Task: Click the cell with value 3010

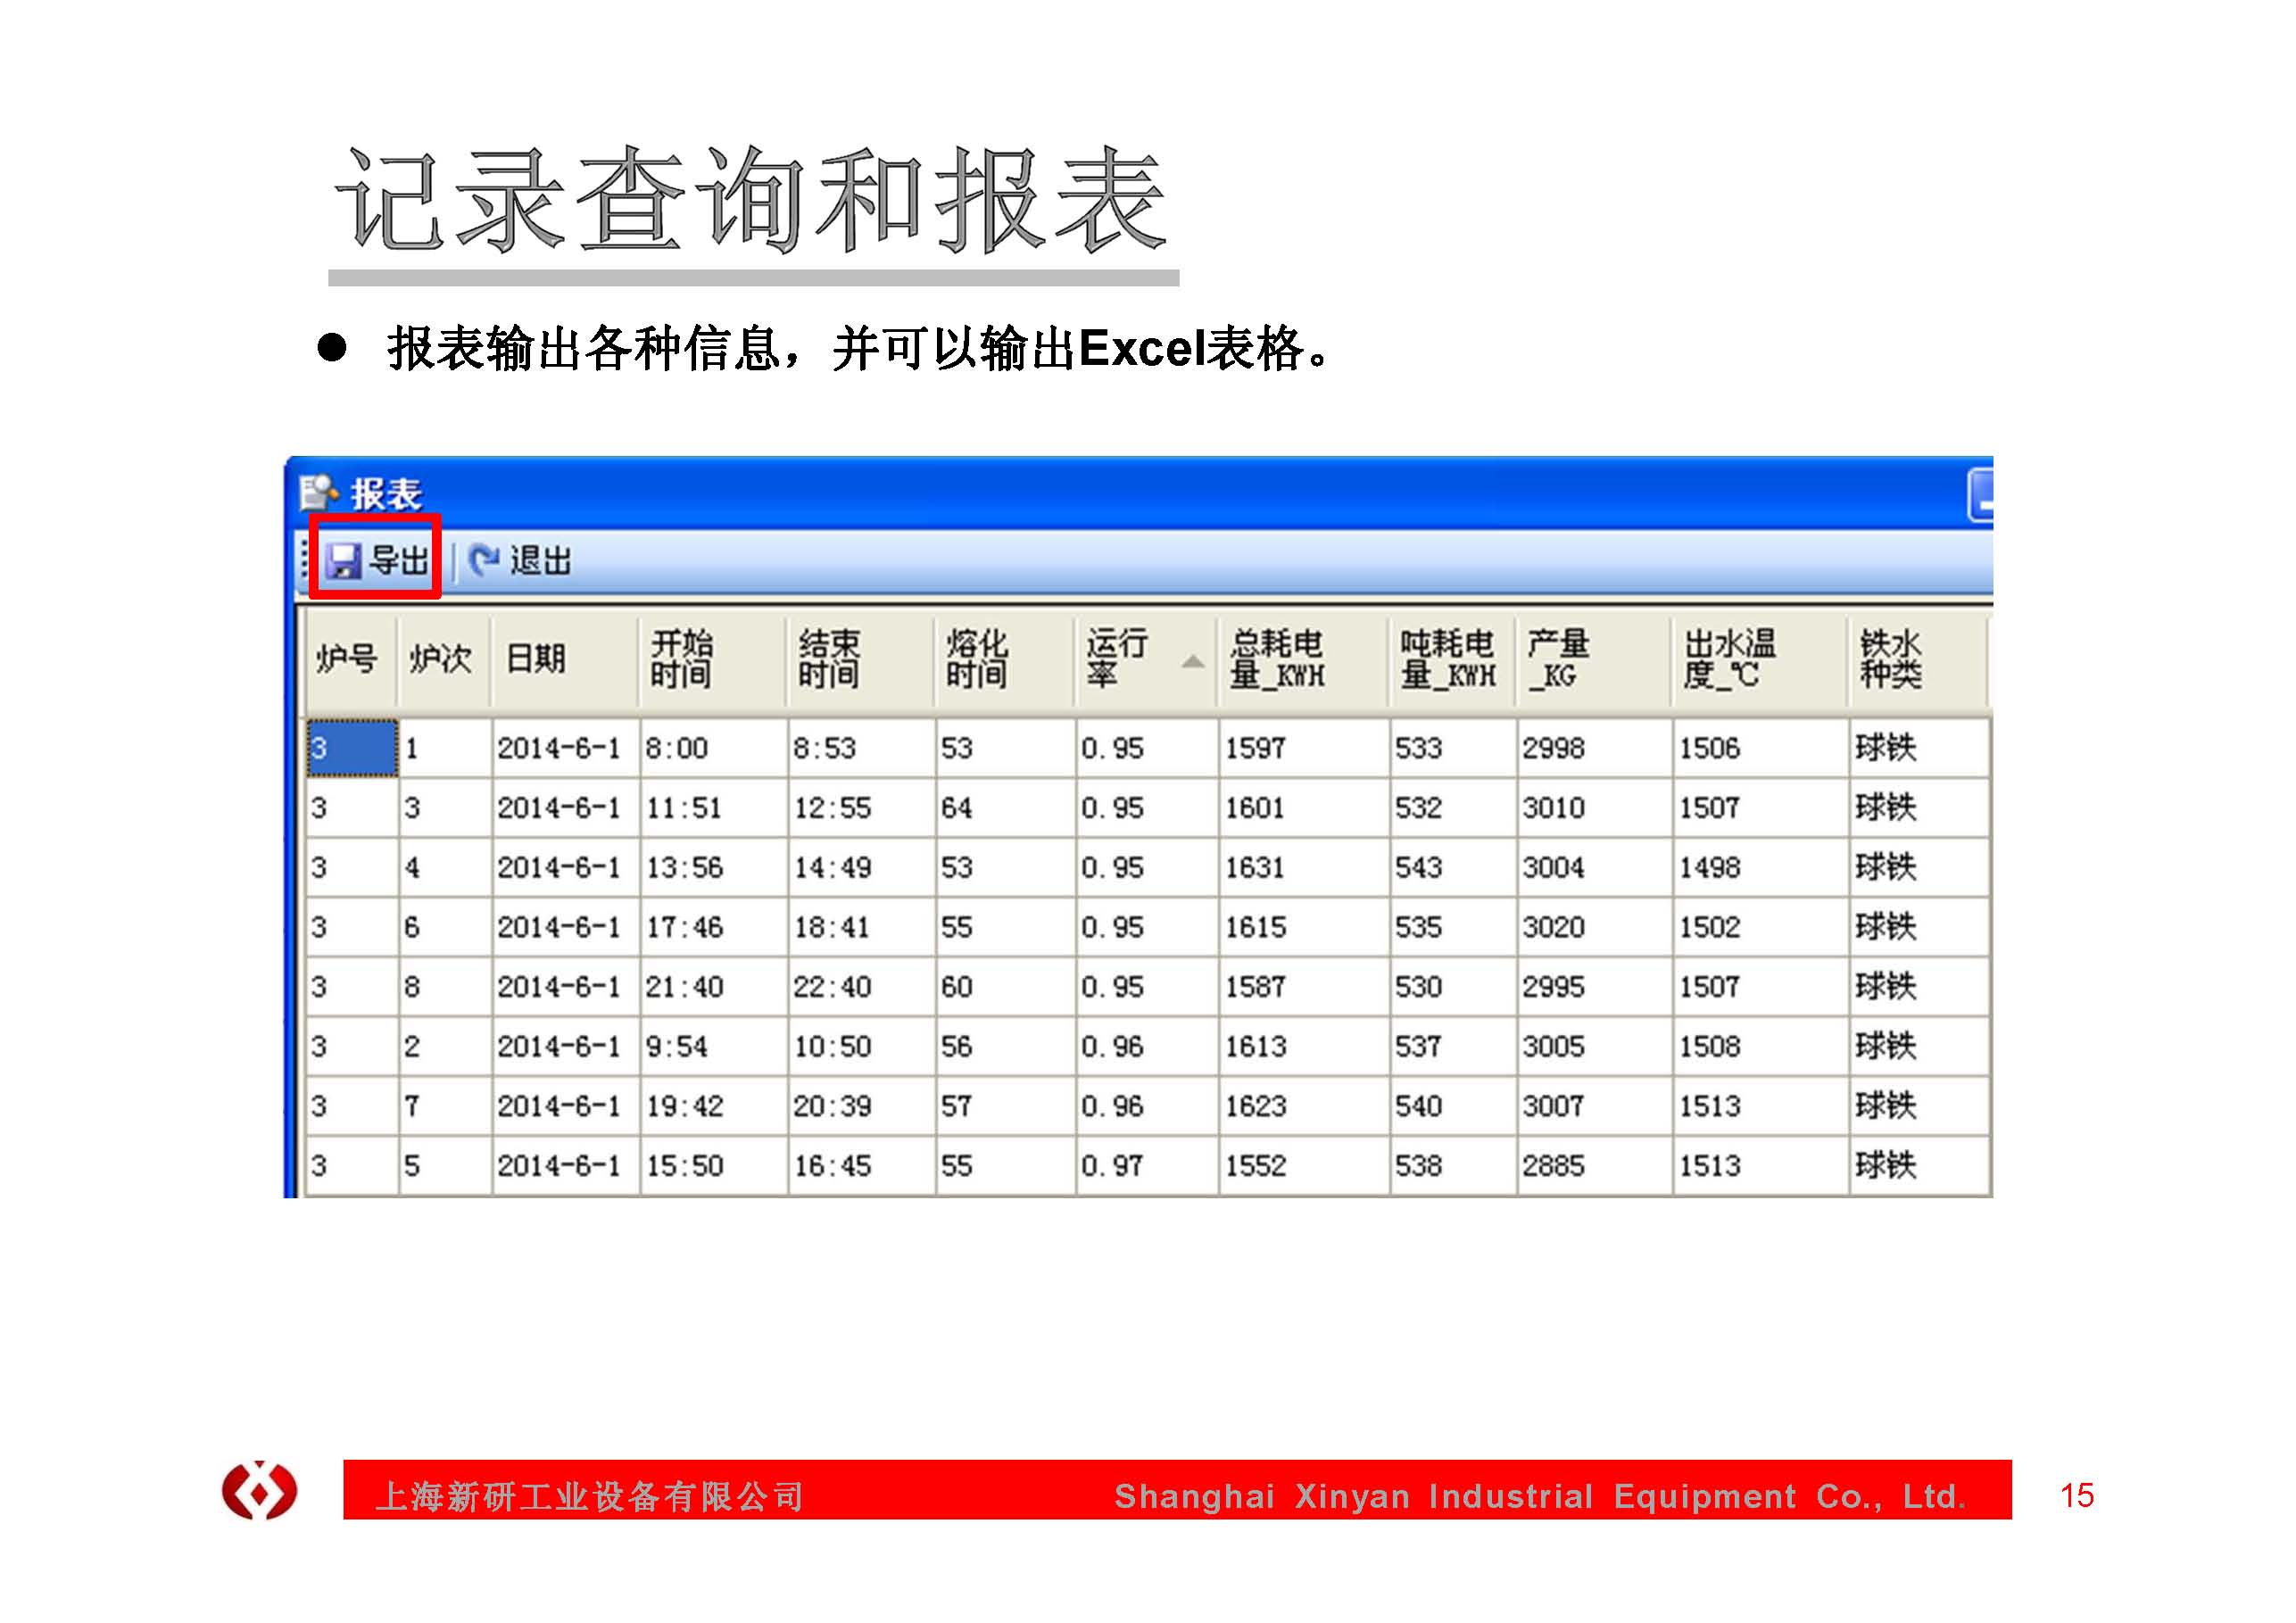Action: tap(1595, 808)
